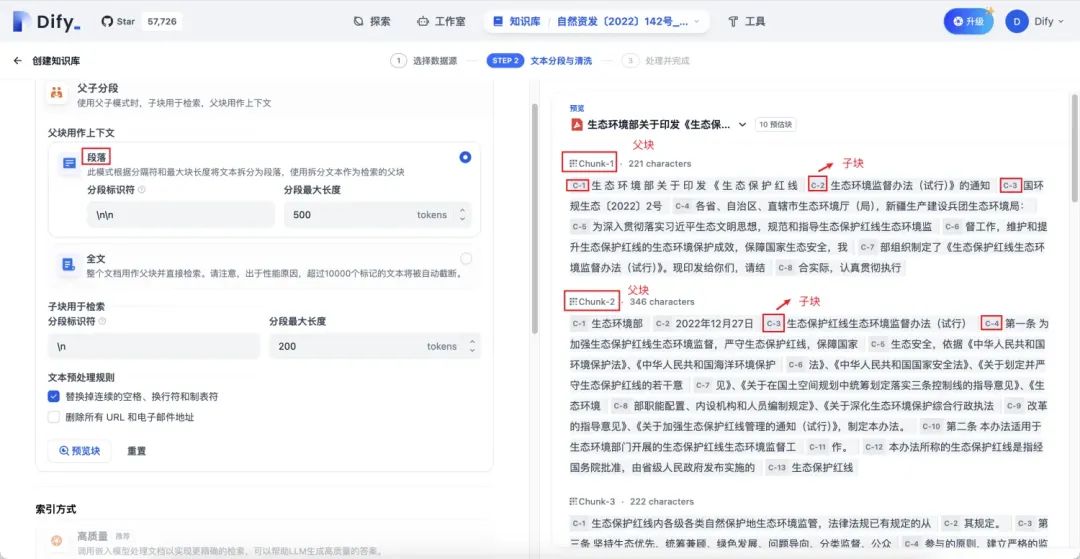Open the Dify account dropdown menu
This screenshot has width=1080, height=559.
tap(1049, 21)
